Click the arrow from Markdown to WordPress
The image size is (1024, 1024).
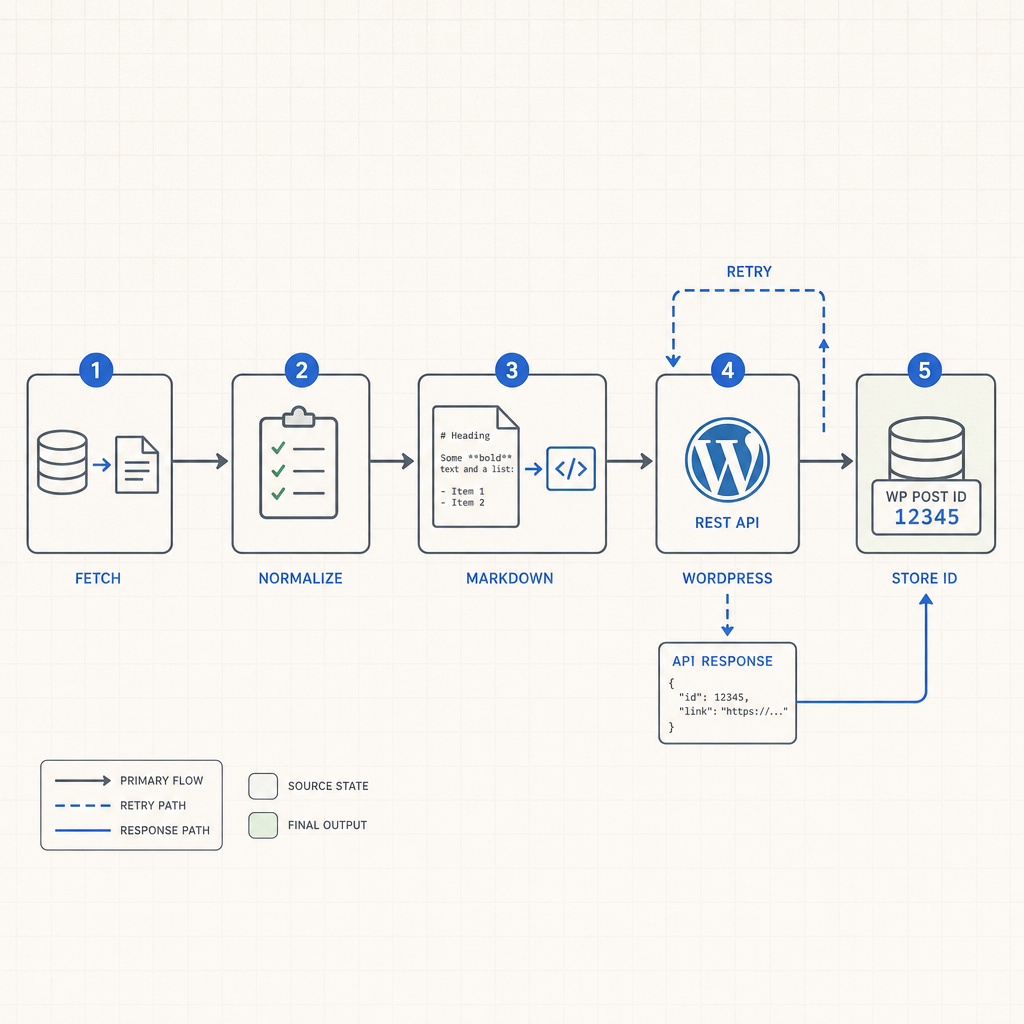point(630,462)
